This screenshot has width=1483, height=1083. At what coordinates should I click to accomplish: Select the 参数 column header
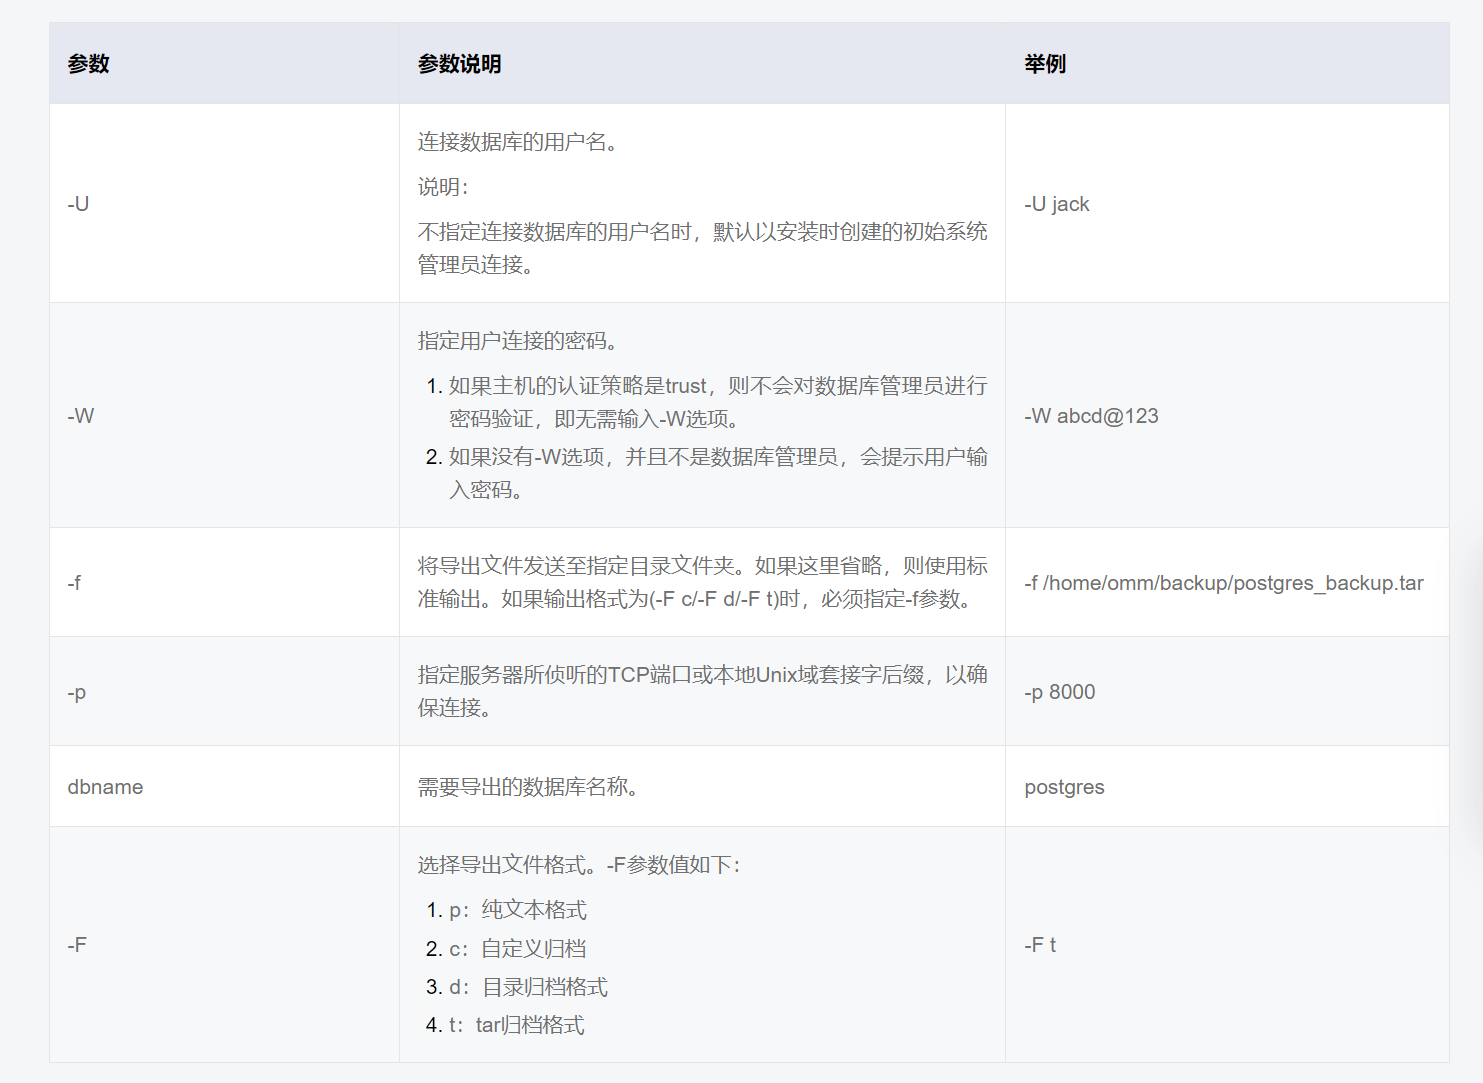pos(88,63)
